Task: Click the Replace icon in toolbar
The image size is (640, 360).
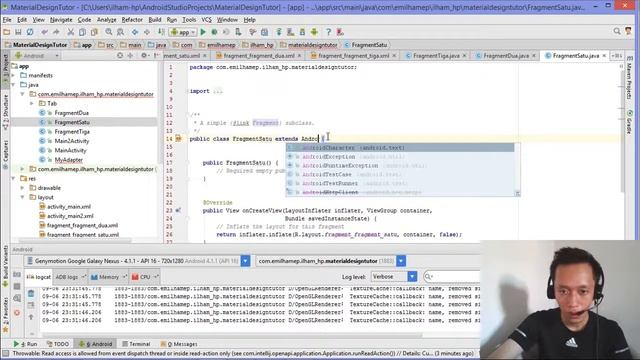Action: (120, 32)
